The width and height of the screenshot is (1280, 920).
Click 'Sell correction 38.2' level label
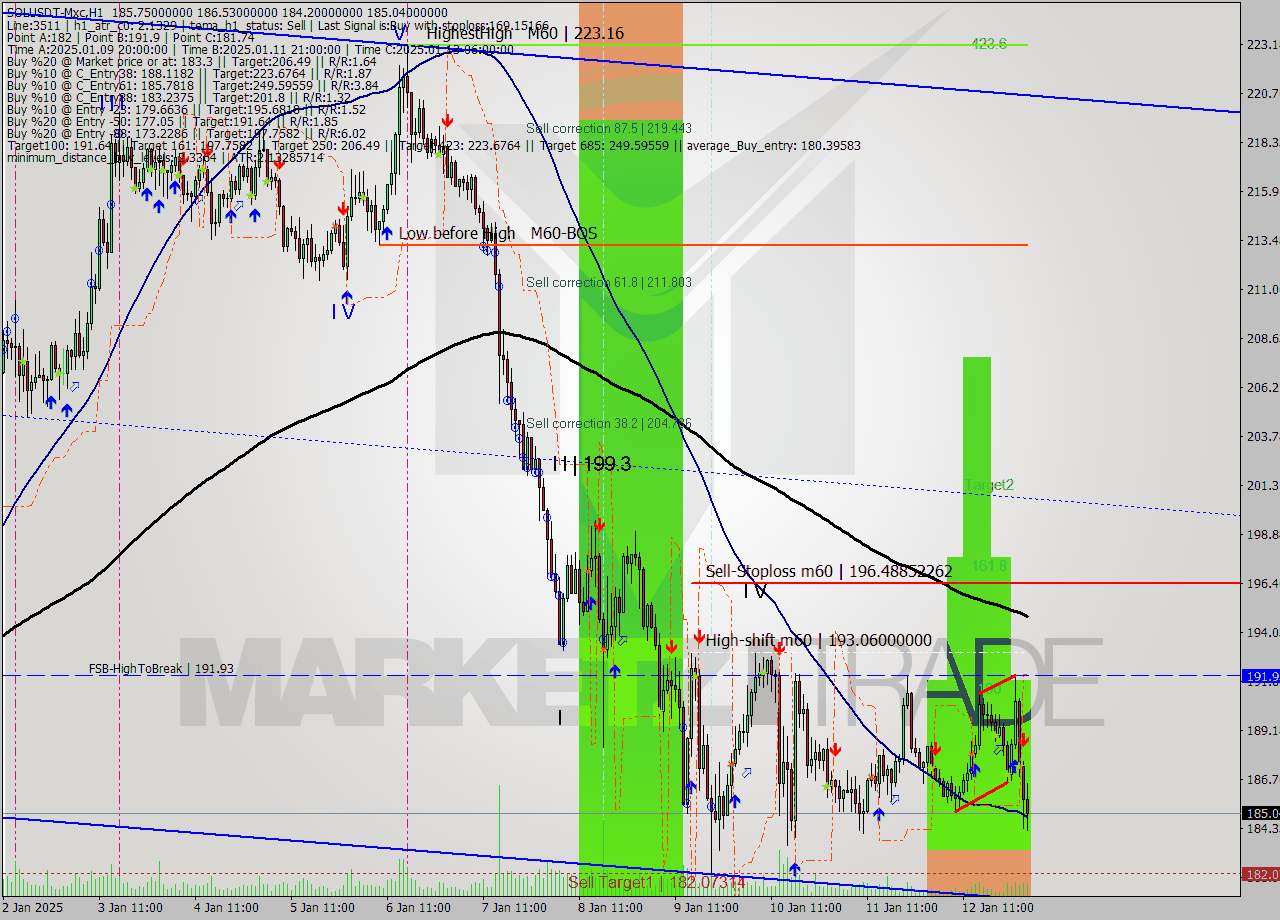coord(609,423)
